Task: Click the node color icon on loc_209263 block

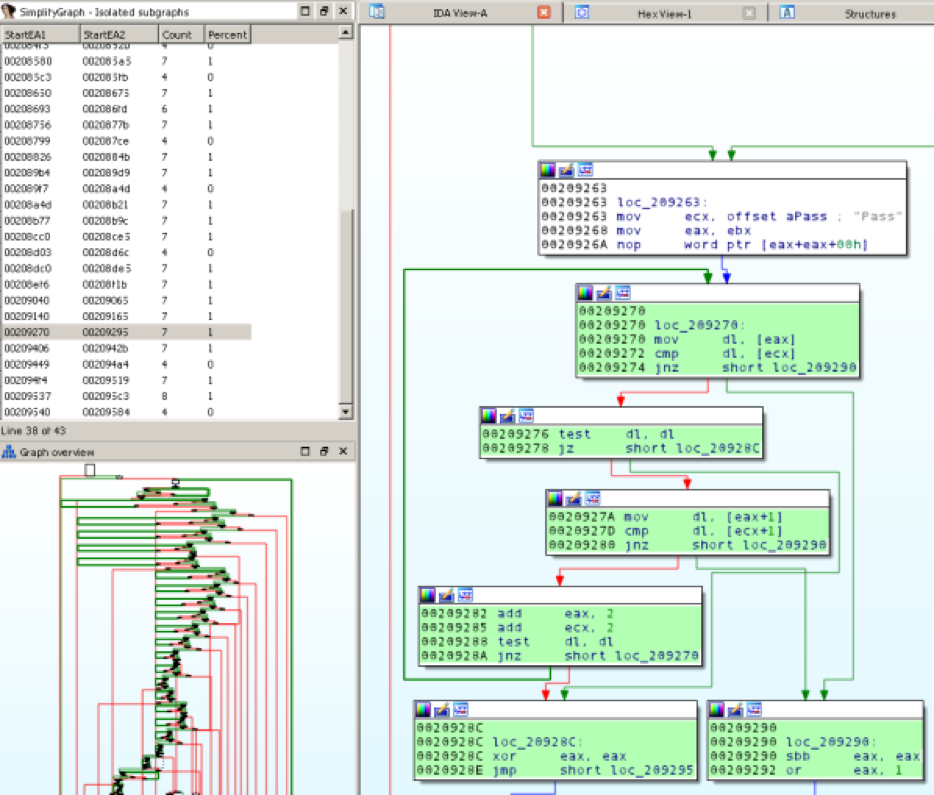Action: [547, 170]
